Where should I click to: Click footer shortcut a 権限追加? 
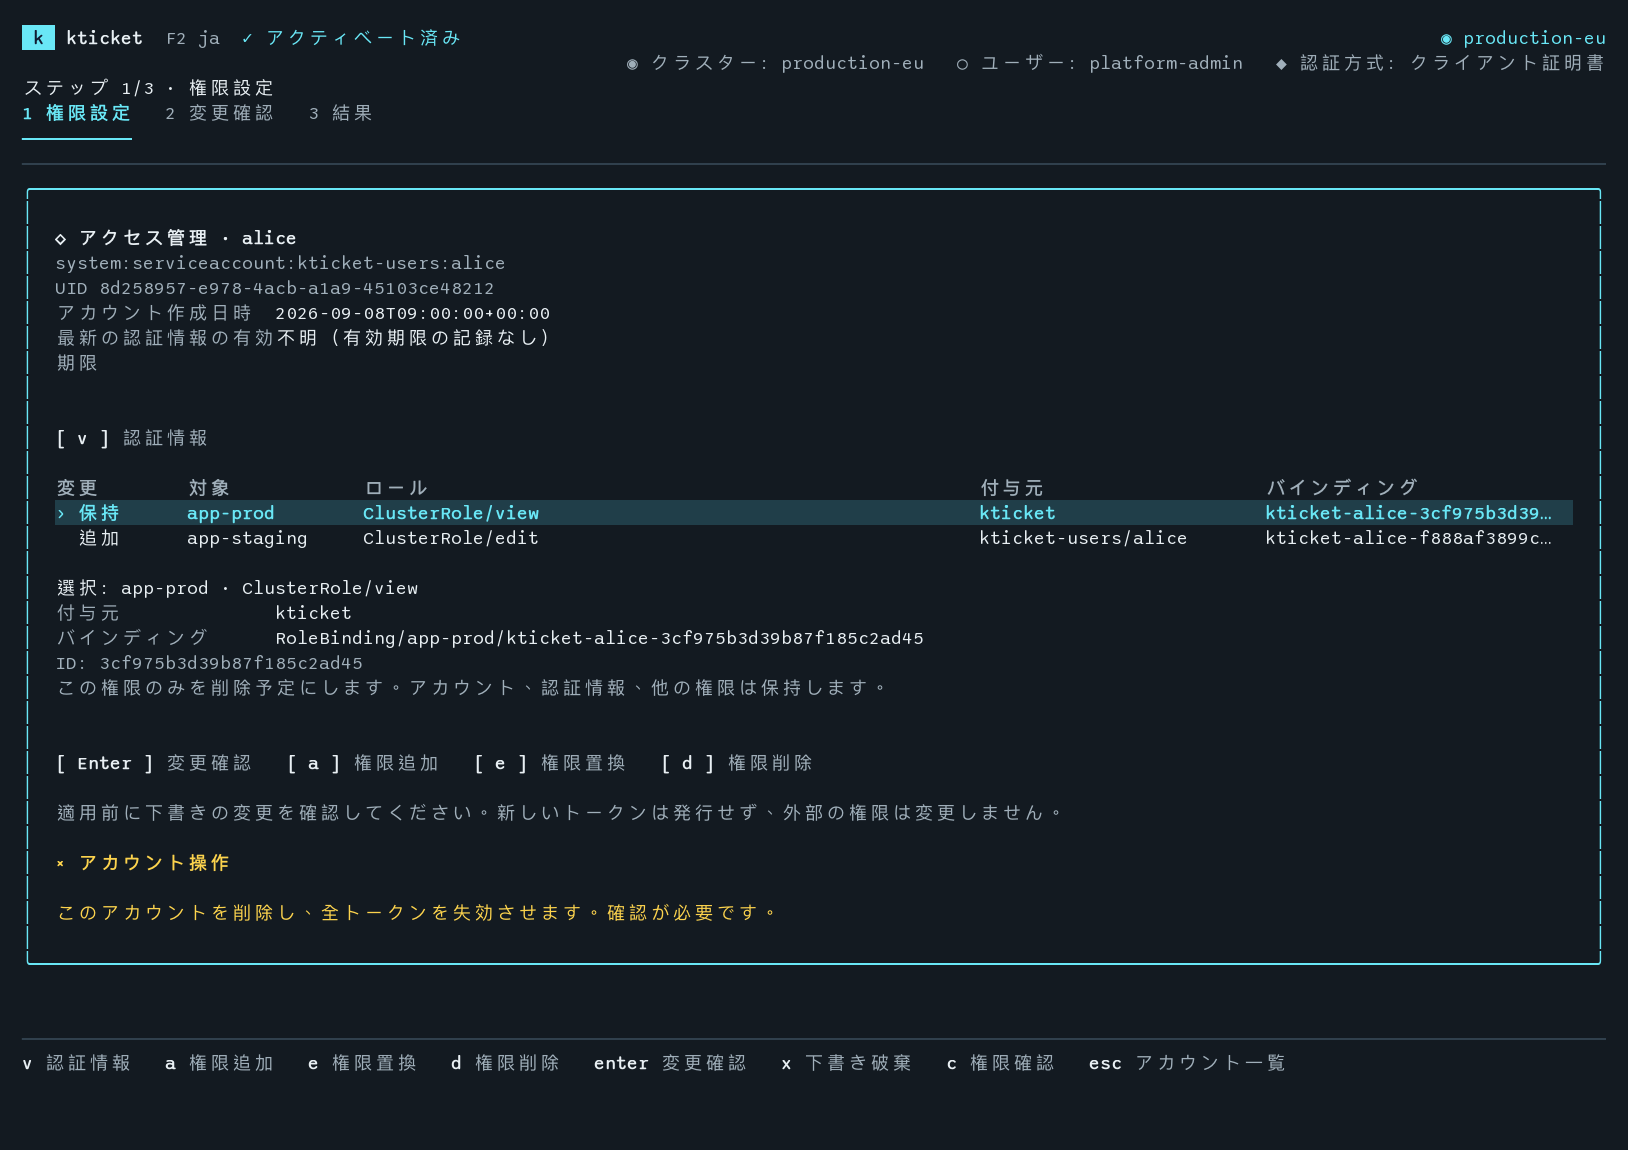click(220, 1063)
